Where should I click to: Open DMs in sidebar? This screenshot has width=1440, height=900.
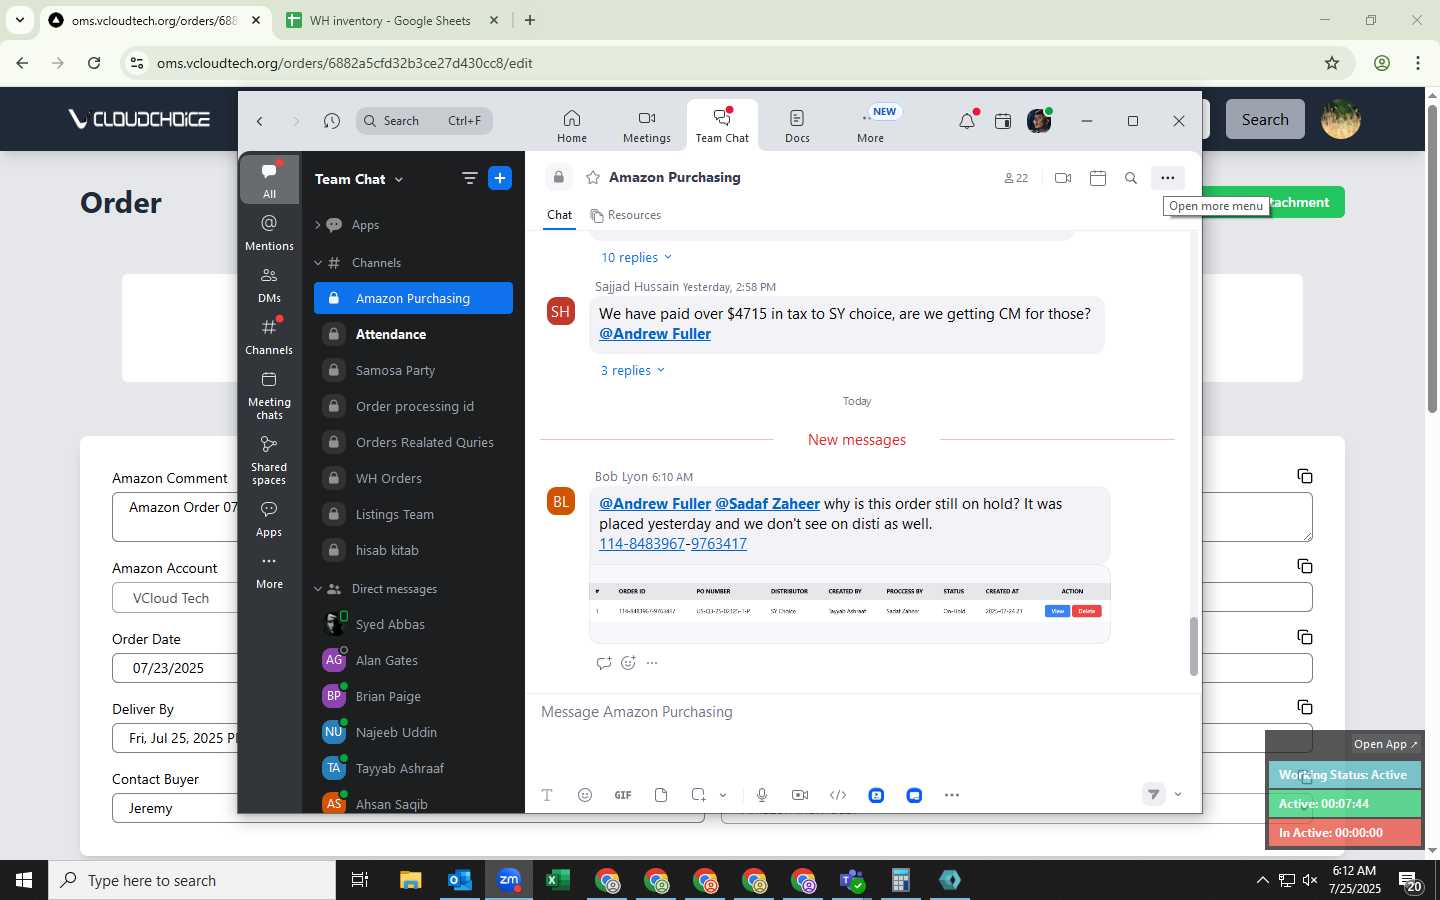pos(269,284)
